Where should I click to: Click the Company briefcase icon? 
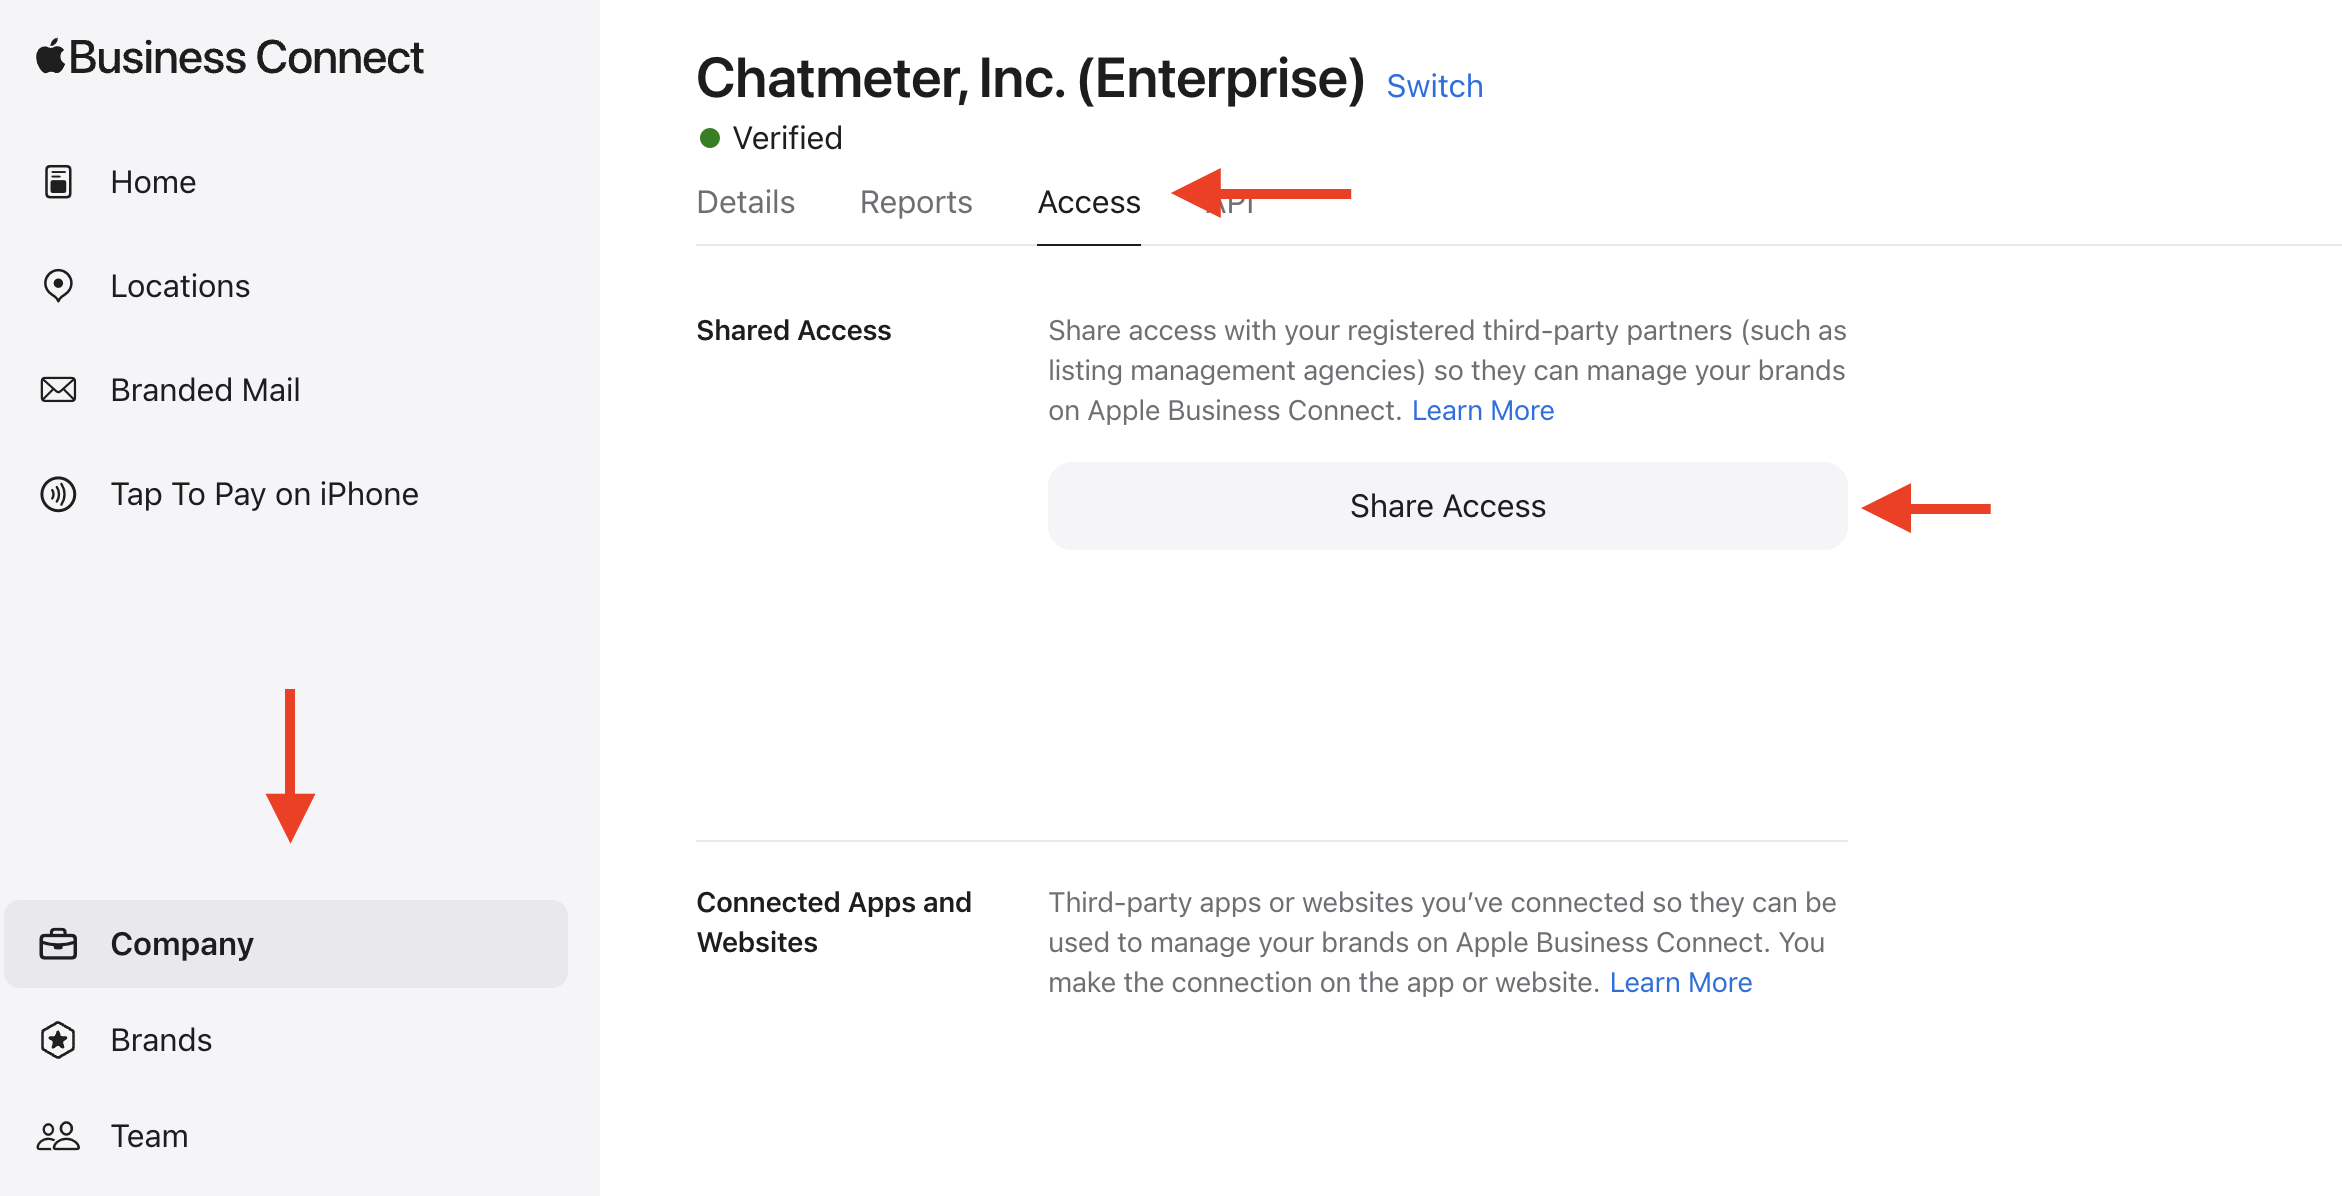pyautogui.click(x=58, y=944)
